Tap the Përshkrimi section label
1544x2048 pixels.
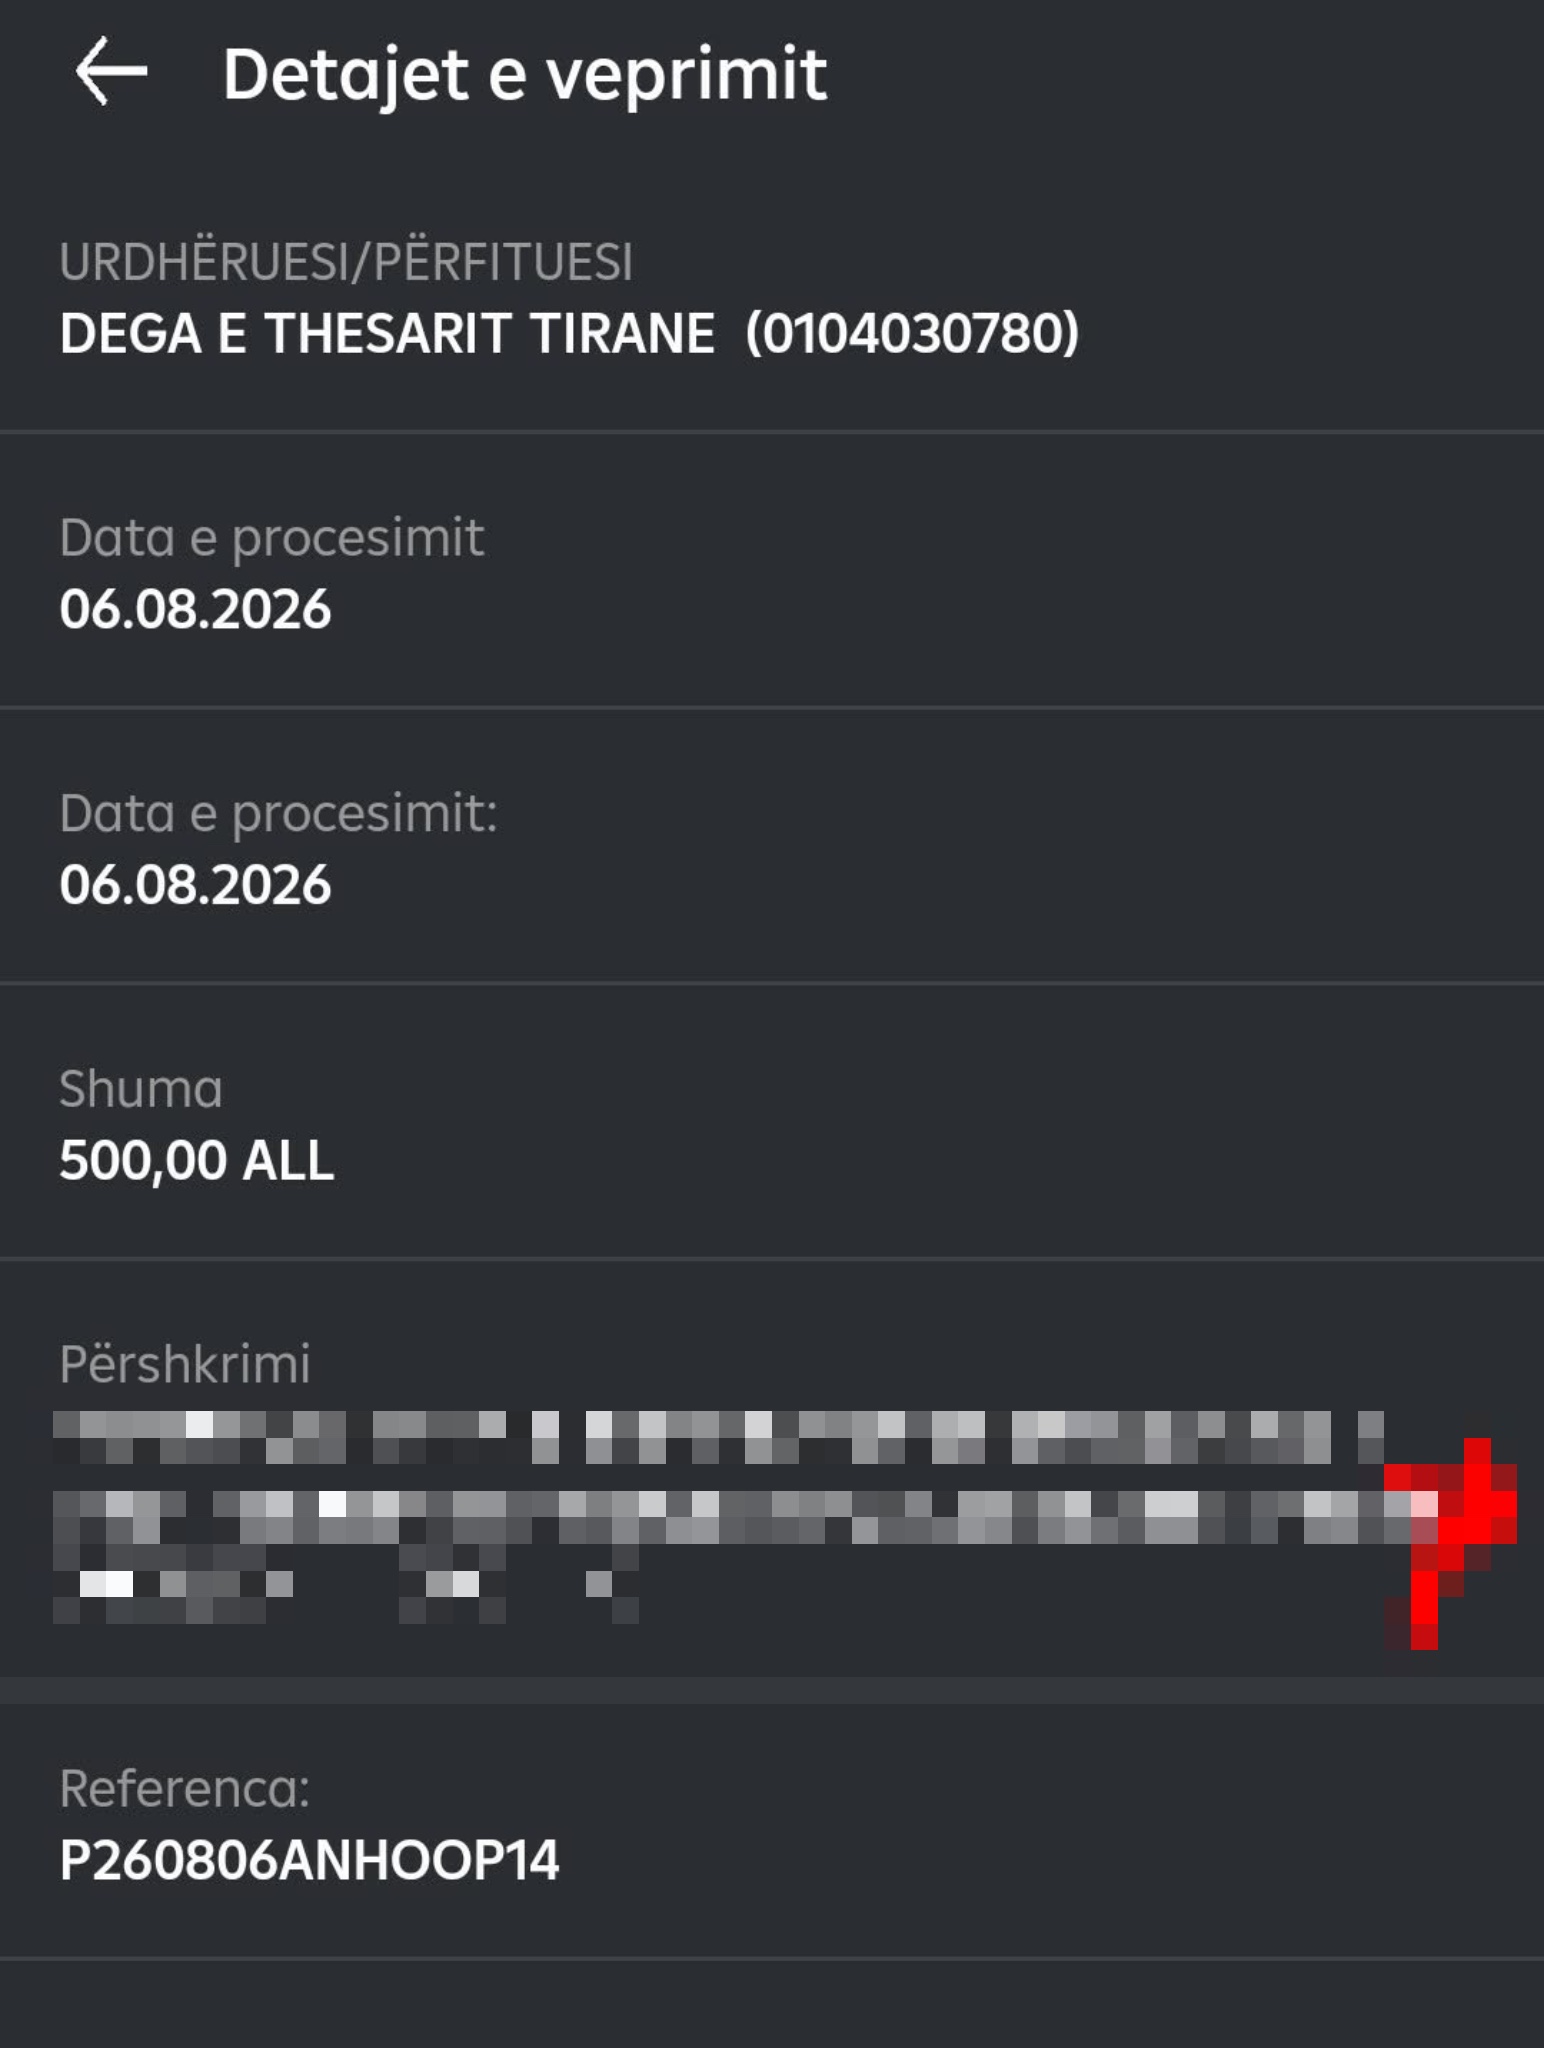(x=185, y=1364)
